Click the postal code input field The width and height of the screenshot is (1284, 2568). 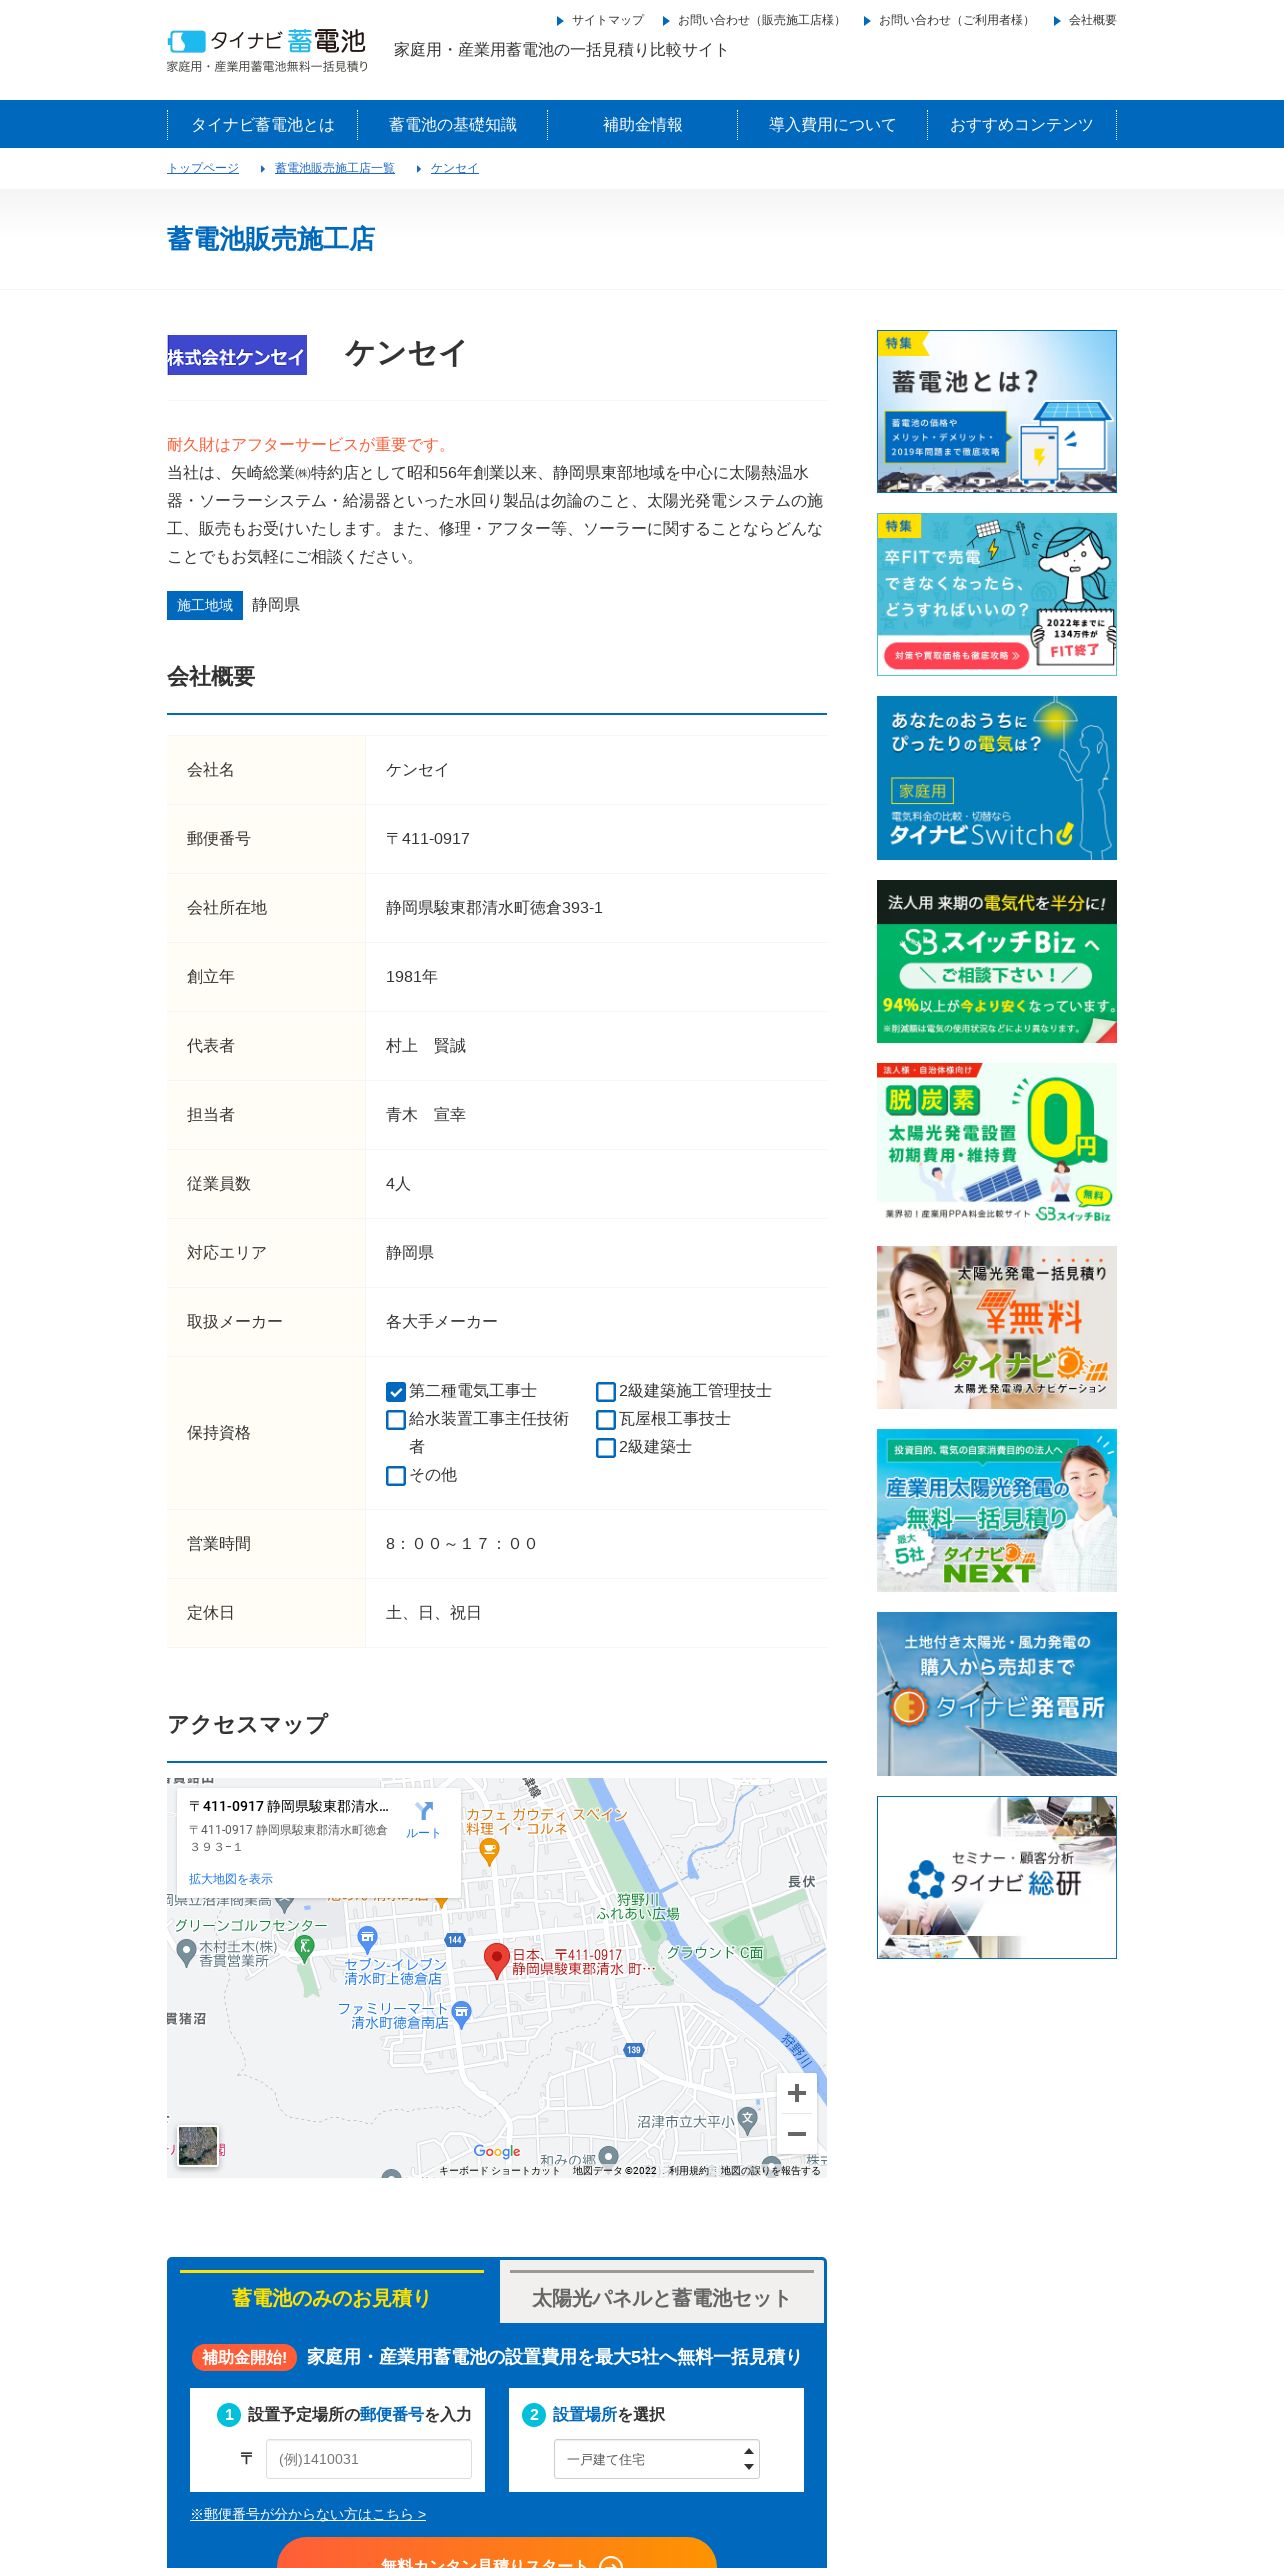[369, 2459]
